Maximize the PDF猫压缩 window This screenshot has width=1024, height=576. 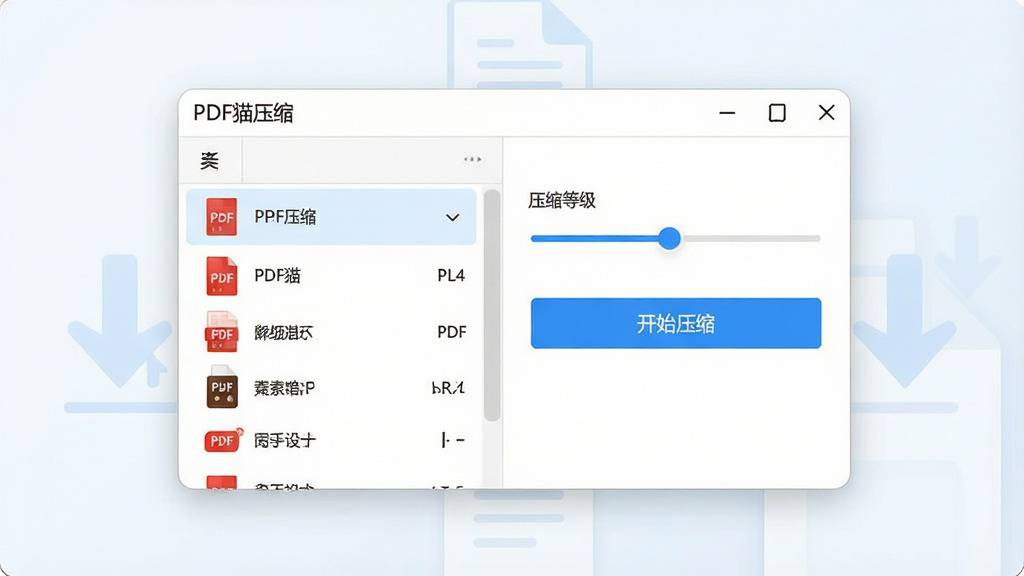point(777,113)
